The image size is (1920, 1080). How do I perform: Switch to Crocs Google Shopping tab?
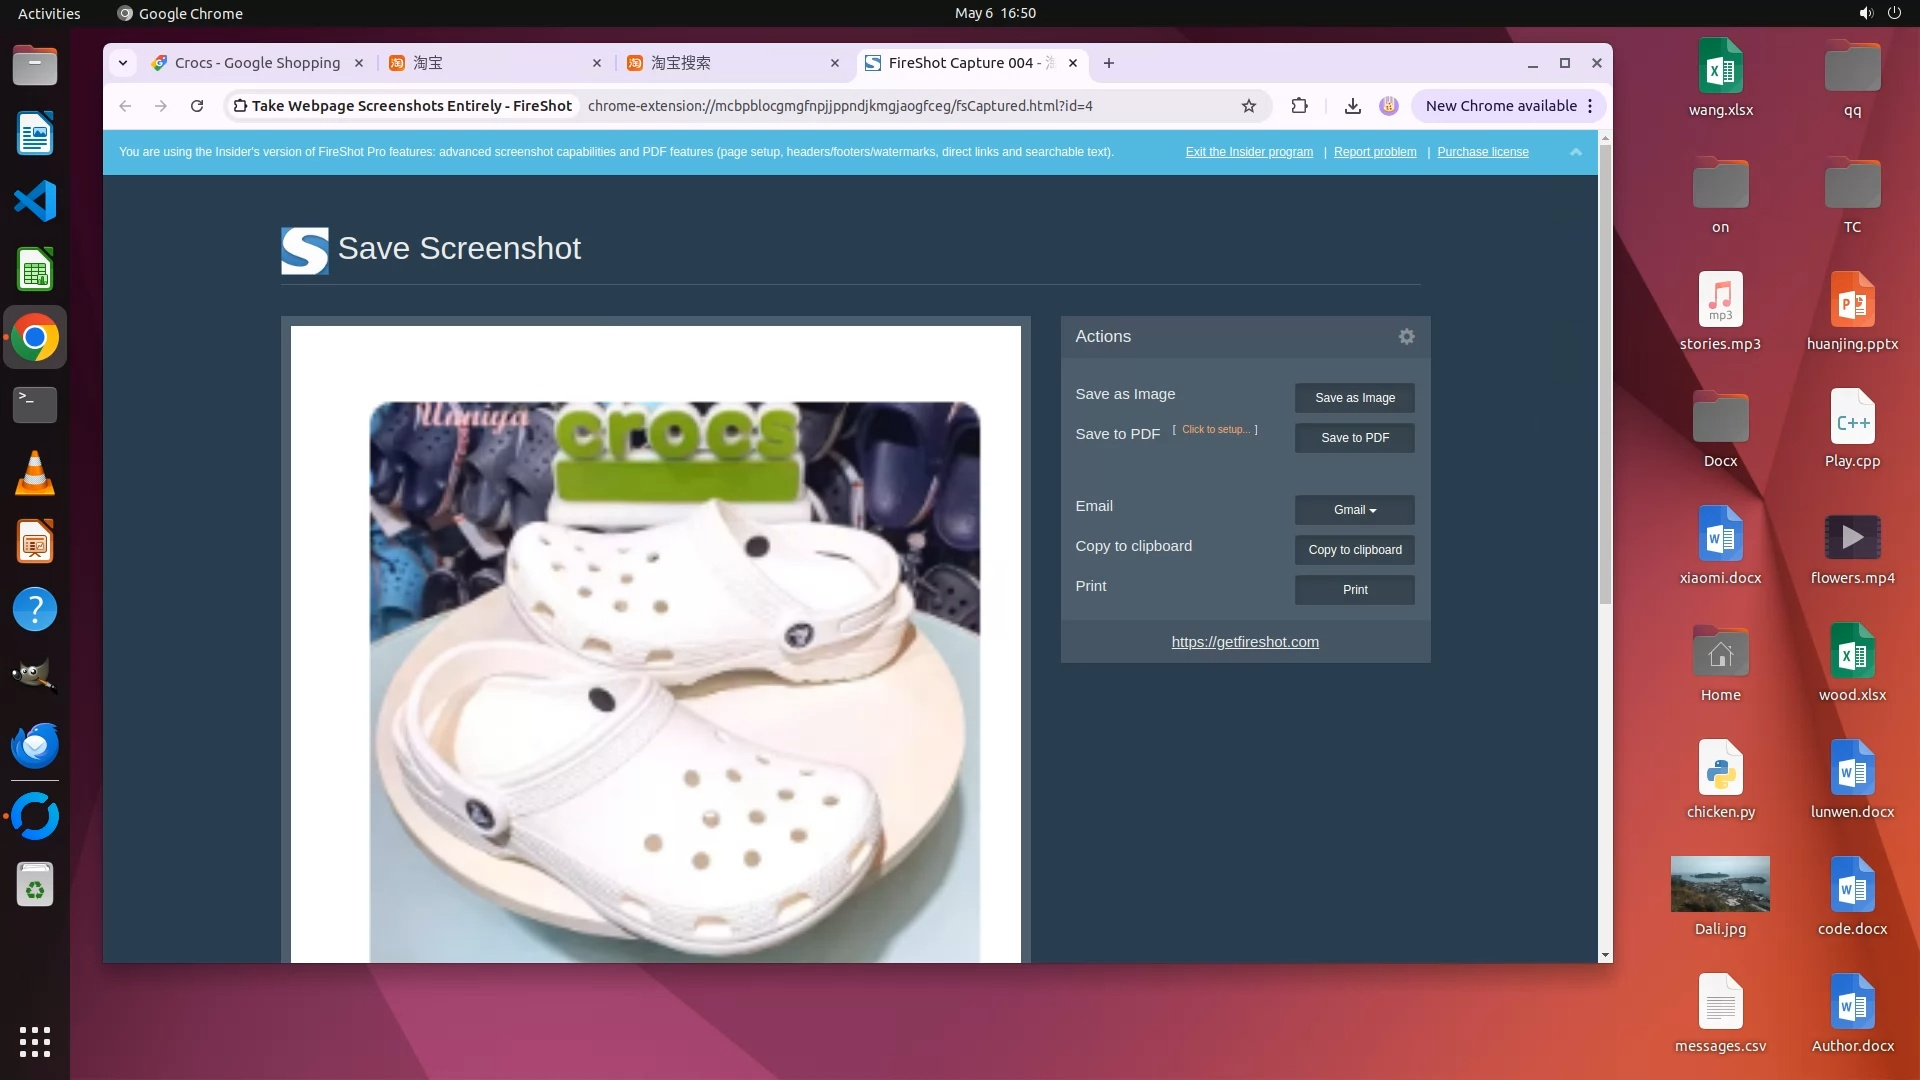tap(256, 63)
